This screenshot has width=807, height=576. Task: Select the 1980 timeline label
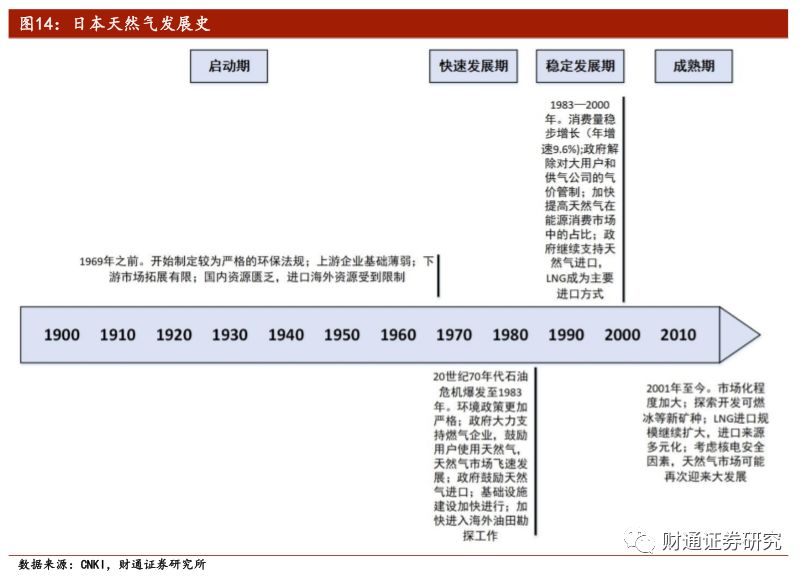(x=511, y=335)
